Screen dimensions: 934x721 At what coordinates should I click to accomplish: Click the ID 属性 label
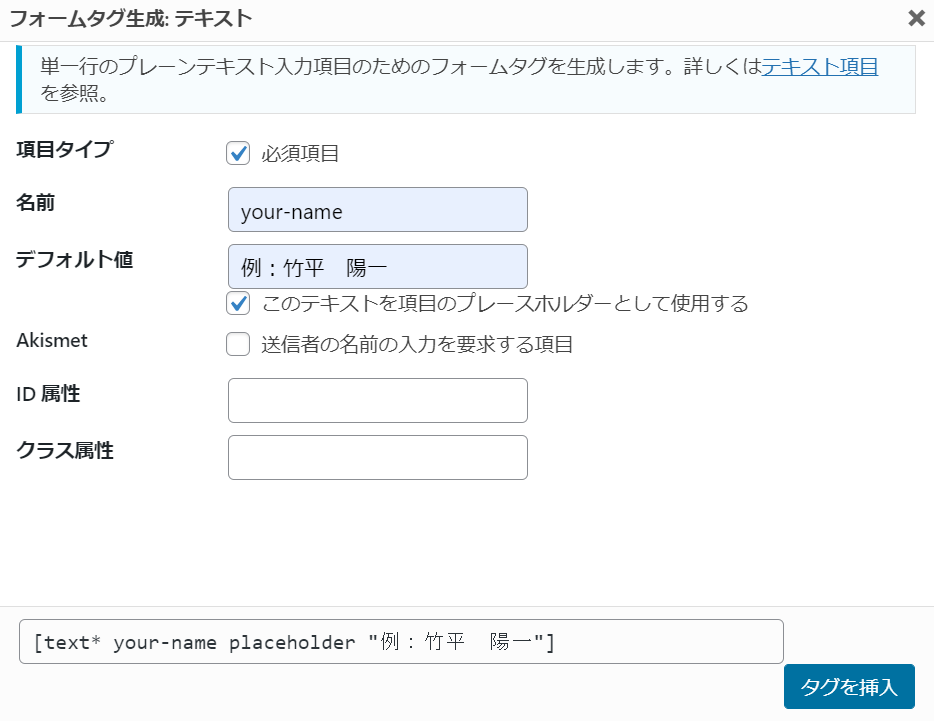pos(48,394)
